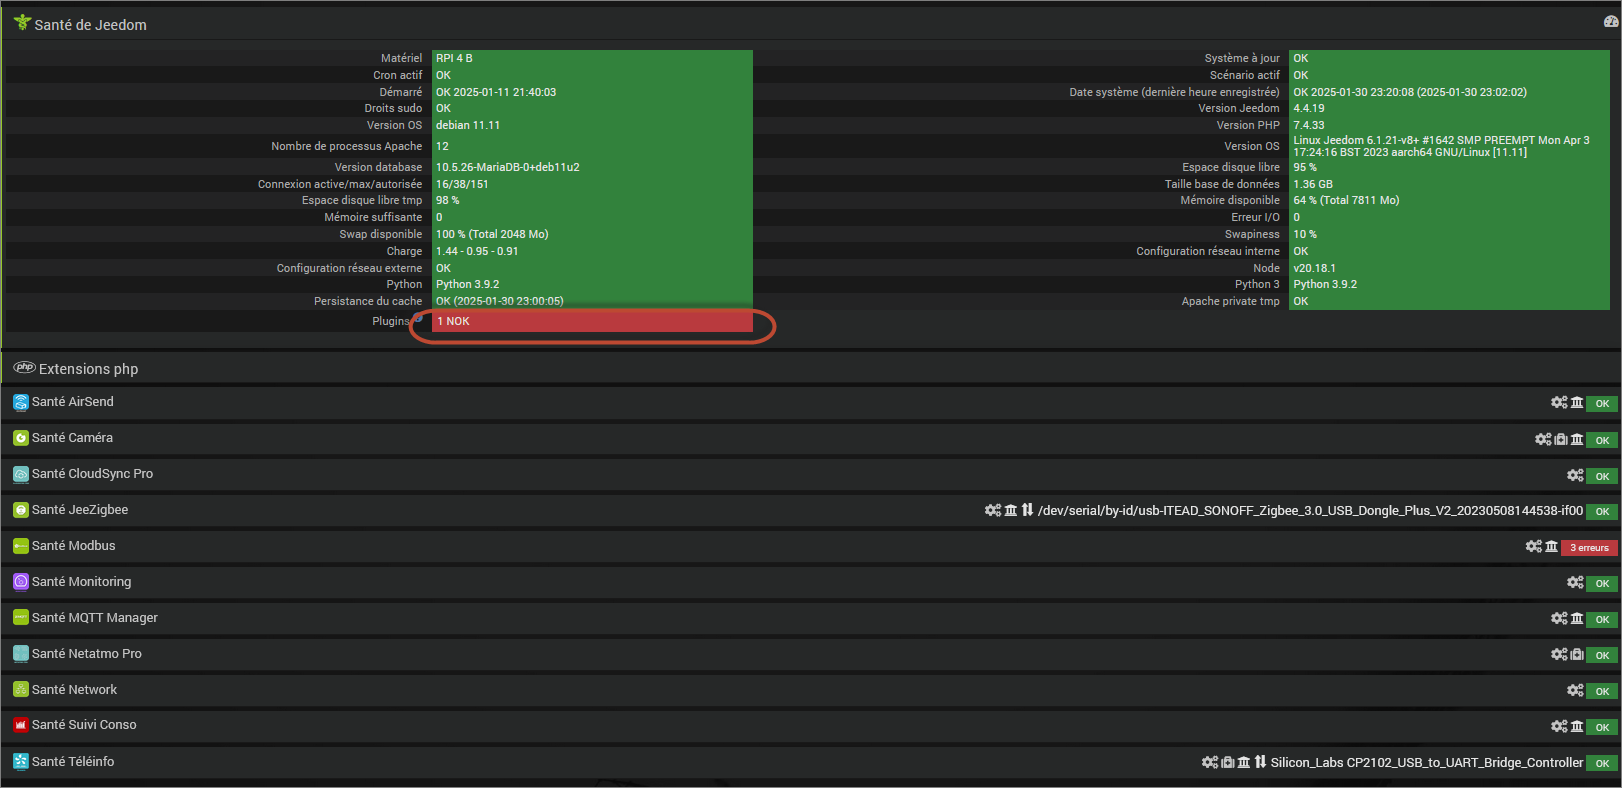Screen dimensions: 1622x788
Task: Click the medical kit icon in Santé Téléinfo row
Action: click(x=1228, y=762)
